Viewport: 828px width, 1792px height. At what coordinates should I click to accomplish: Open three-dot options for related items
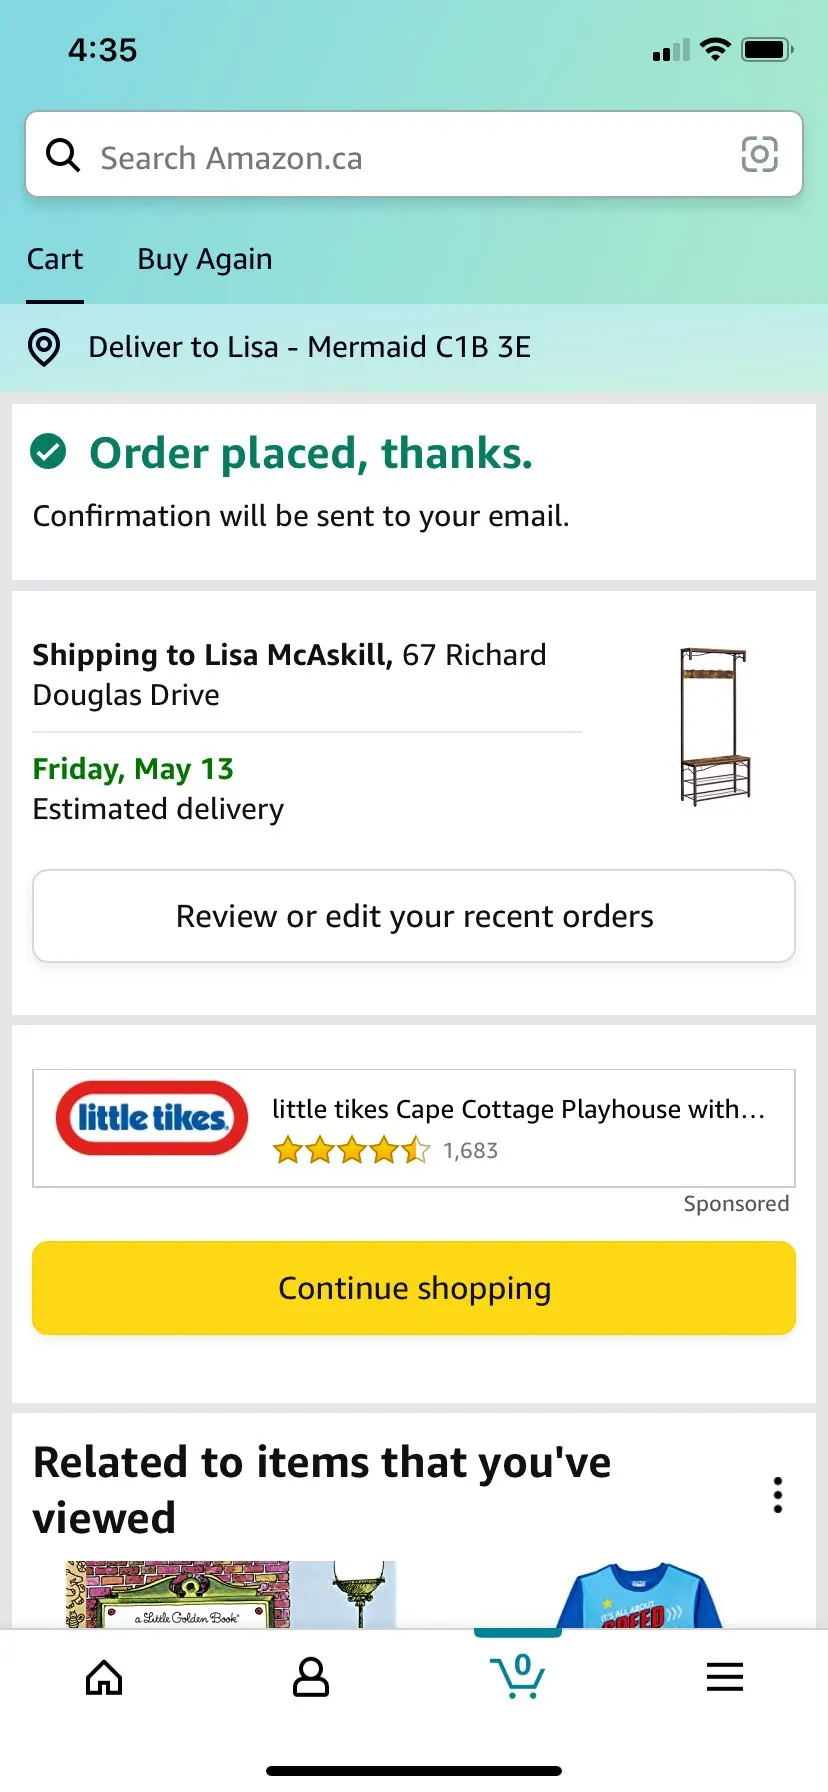(x=777, y=1495)
